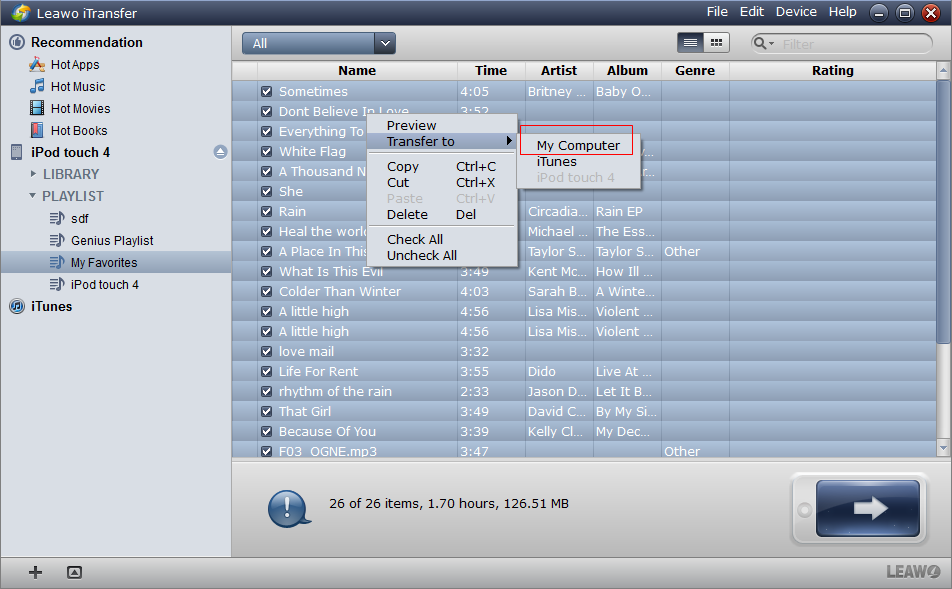
Task: Choose Delete from context menu
Action: (442, 214)
